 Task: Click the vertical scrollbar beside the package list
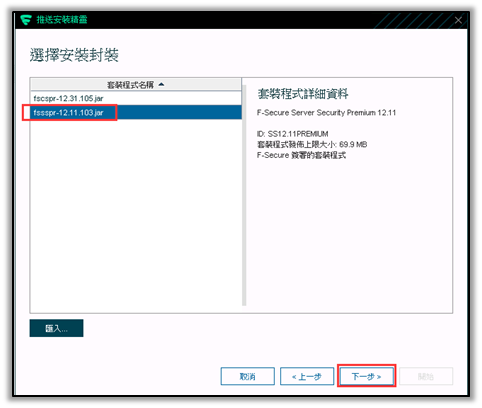point(244,195)
